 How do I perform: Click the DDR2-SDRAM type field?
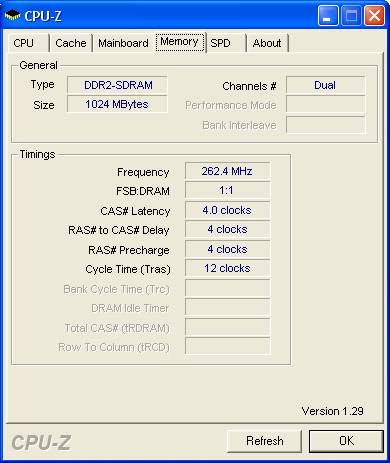click(x=117, y=85)
